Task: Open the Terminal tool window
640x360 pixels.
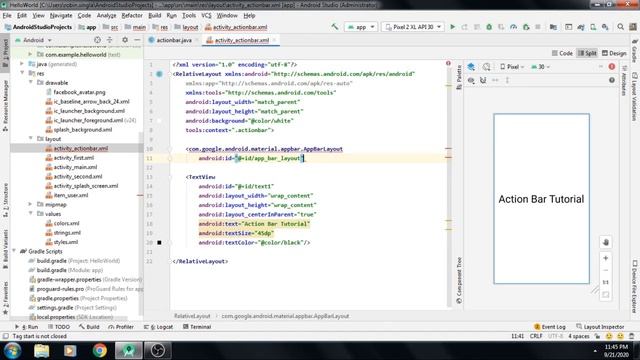Action: point(197,327)
